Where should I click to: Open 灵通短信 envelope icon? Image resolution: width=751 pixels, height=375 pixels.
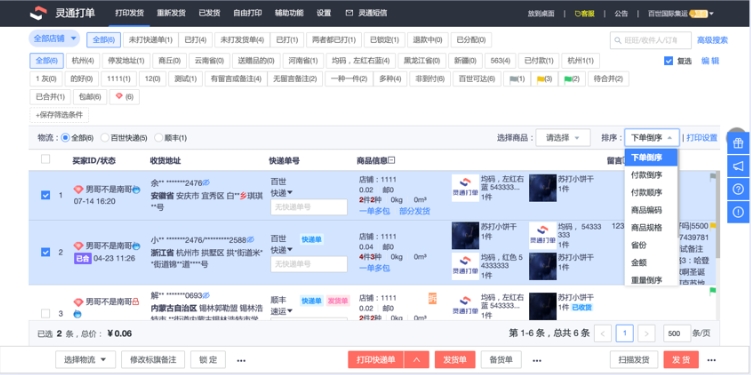point(349,13)
